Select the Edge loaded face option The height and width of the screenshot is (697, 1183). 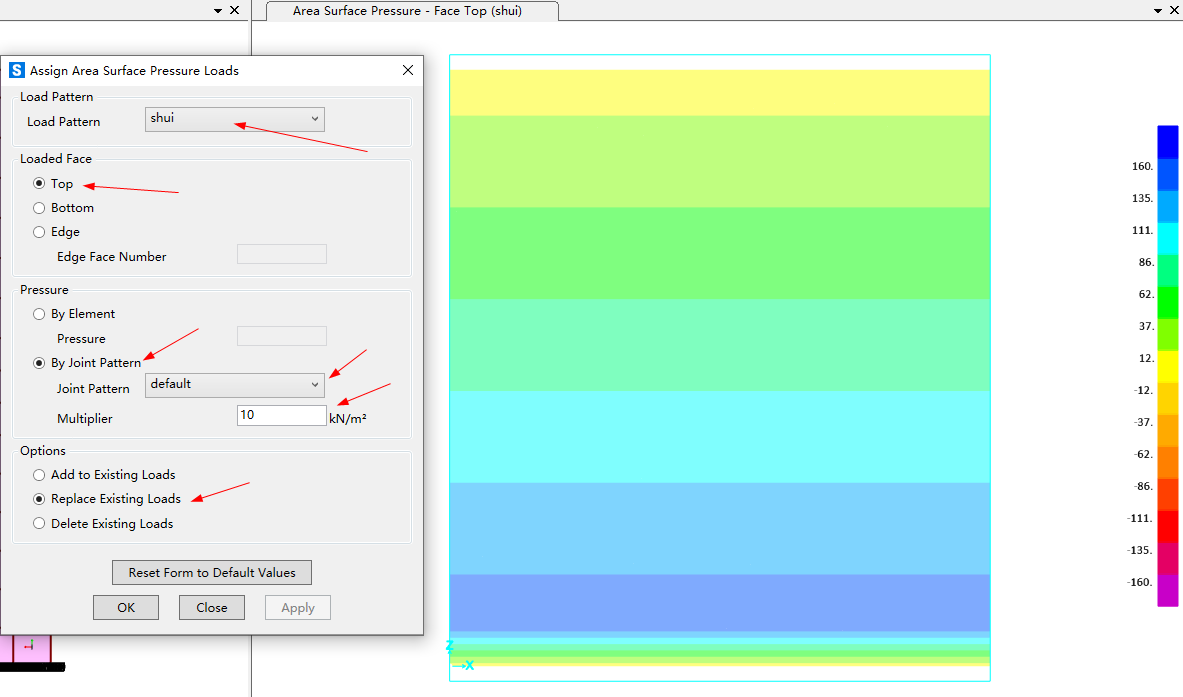click(40, 232)
